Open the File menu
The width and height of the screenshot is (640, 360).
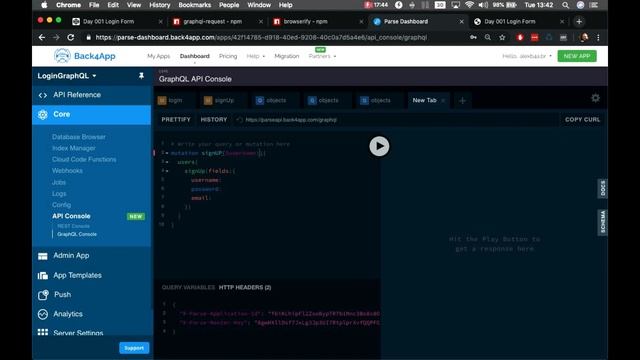[x=94, y=5]
